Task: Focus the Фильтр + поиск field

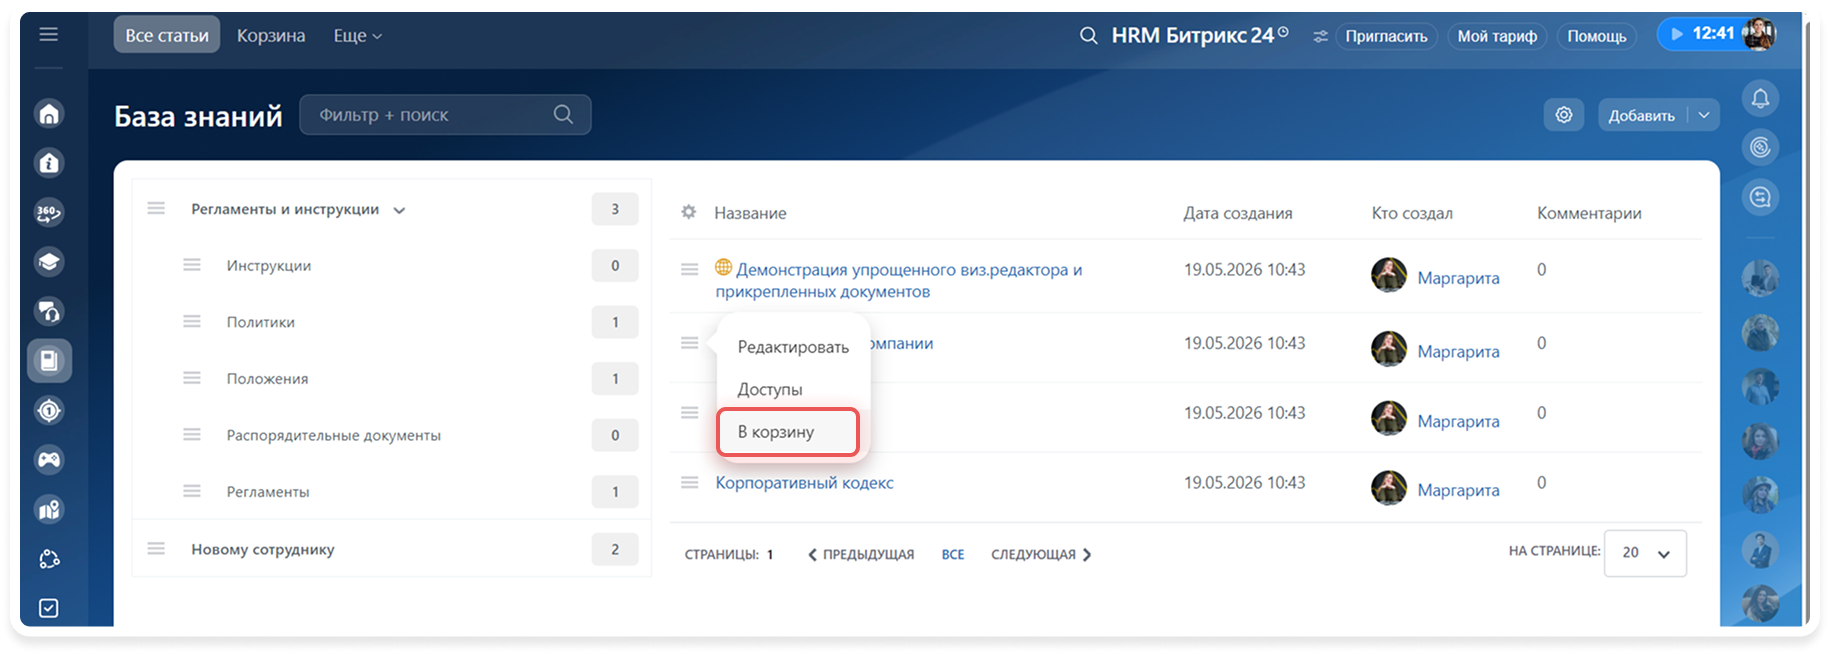Action: pyautogui.click(x=445, y=114)
